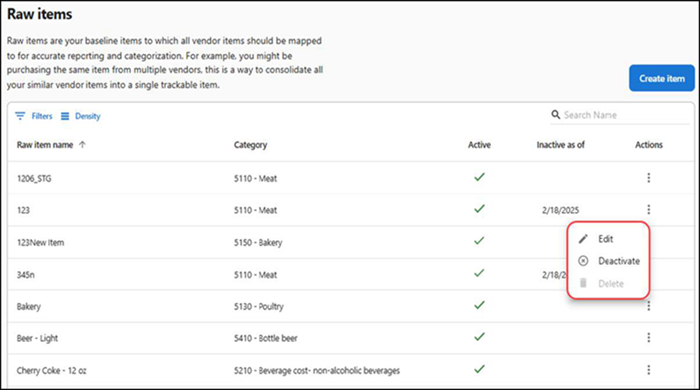The height and width of the screenshot is (390, 700).
Task: Select Cherry Coke - 12 oz item name
Action: 51,370
